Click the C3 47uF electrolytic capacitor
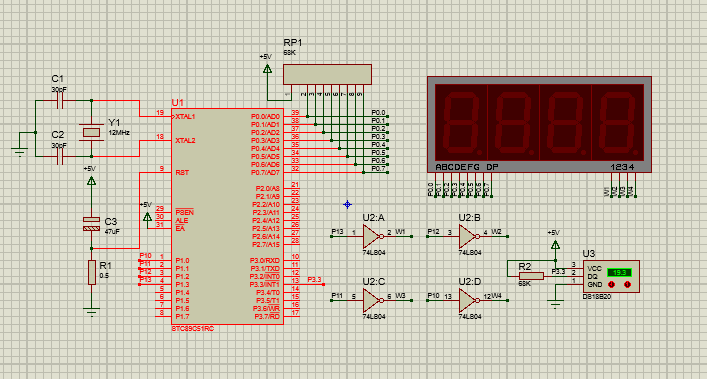 click(92, 224)
